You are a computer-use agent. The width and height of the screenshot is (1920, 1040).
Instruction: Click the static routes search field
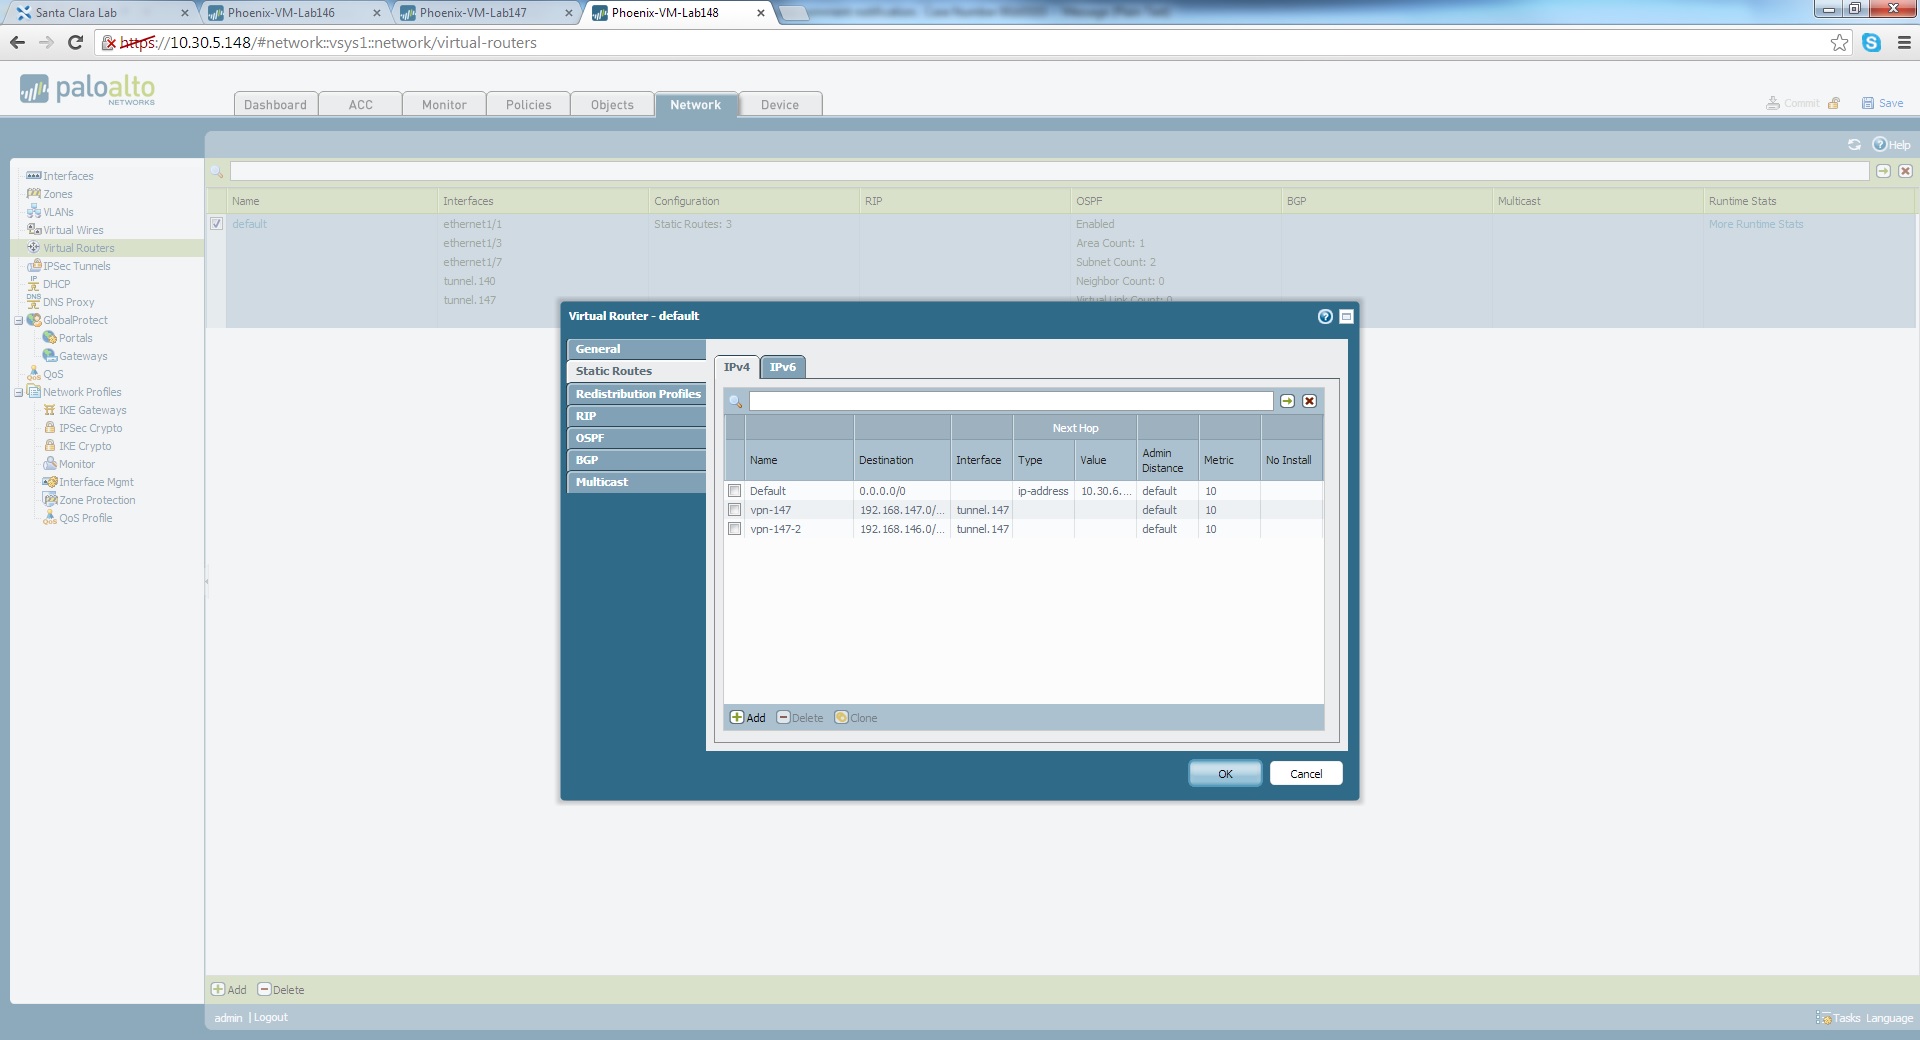coord(1010,401)
